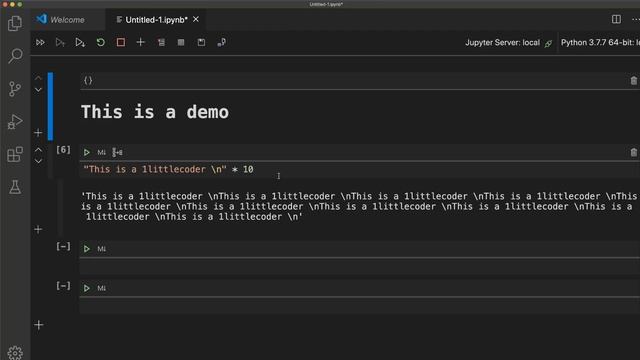Screen dimensions: 640x360
Task: Click the 'This is a demo' heading
Action: pyautogui.click(x=155, y=112)
